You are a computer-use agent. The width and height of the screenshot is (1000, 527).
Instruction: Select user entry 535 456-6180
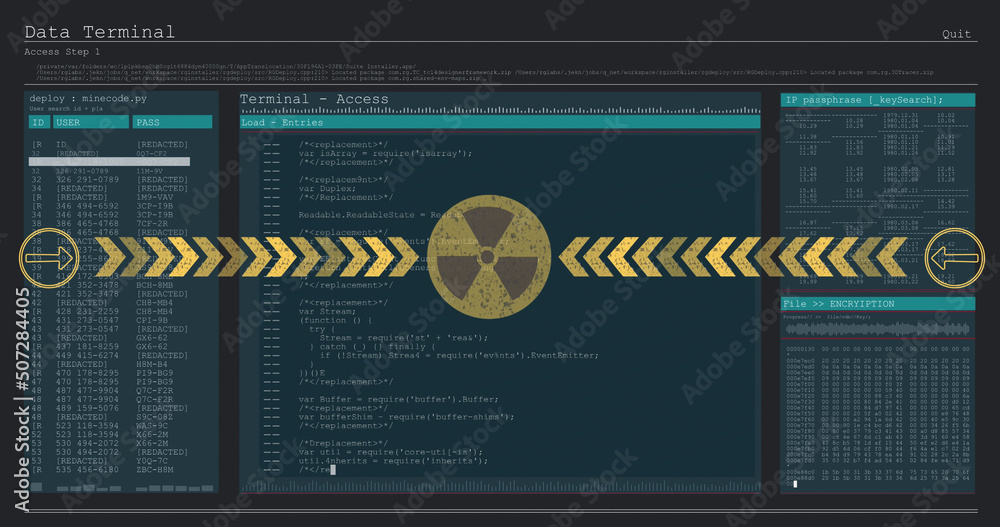point(87,470)
